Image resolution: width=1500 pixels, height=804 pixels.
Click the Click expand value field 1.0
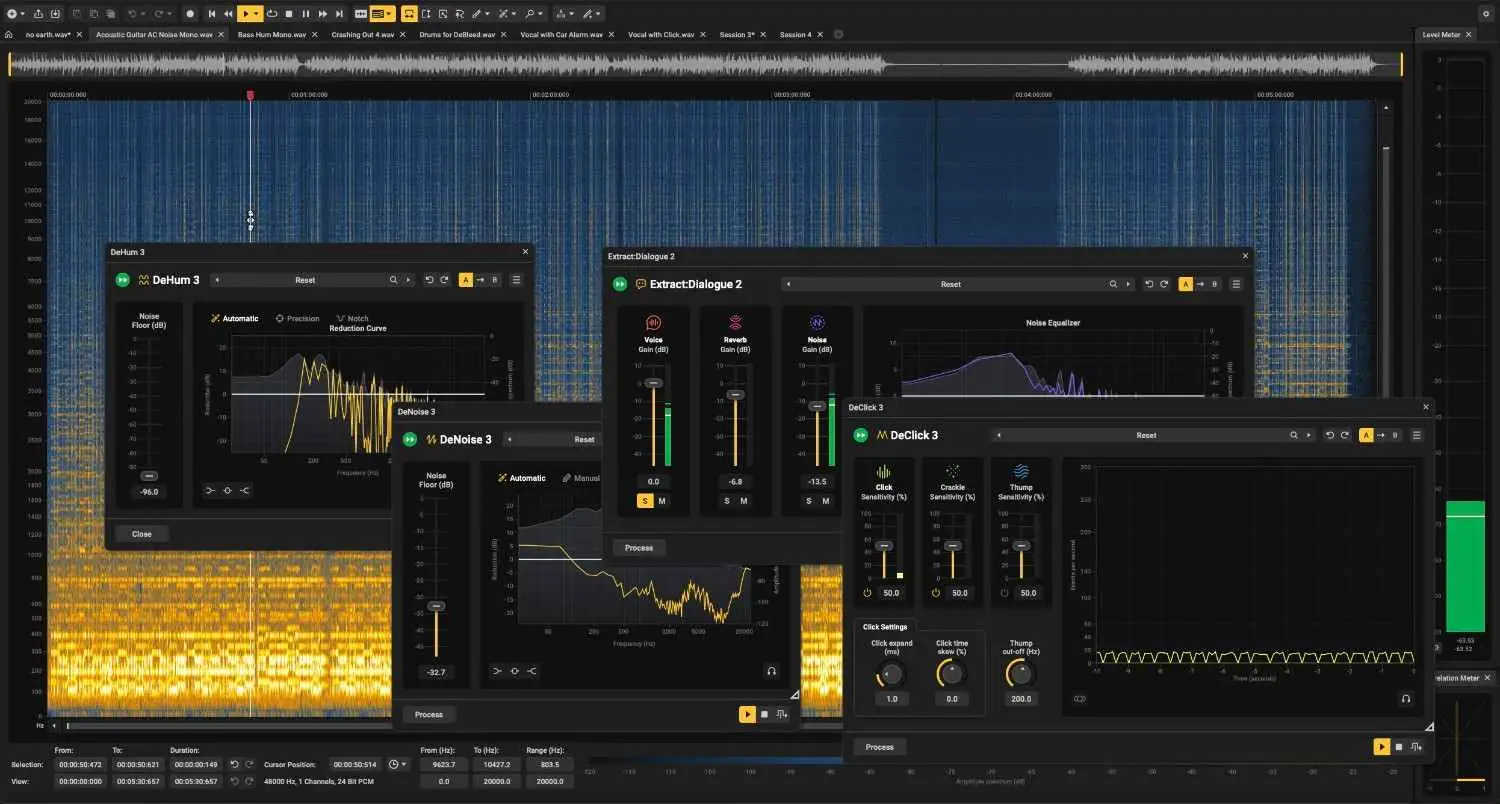(x=891, y=699)
